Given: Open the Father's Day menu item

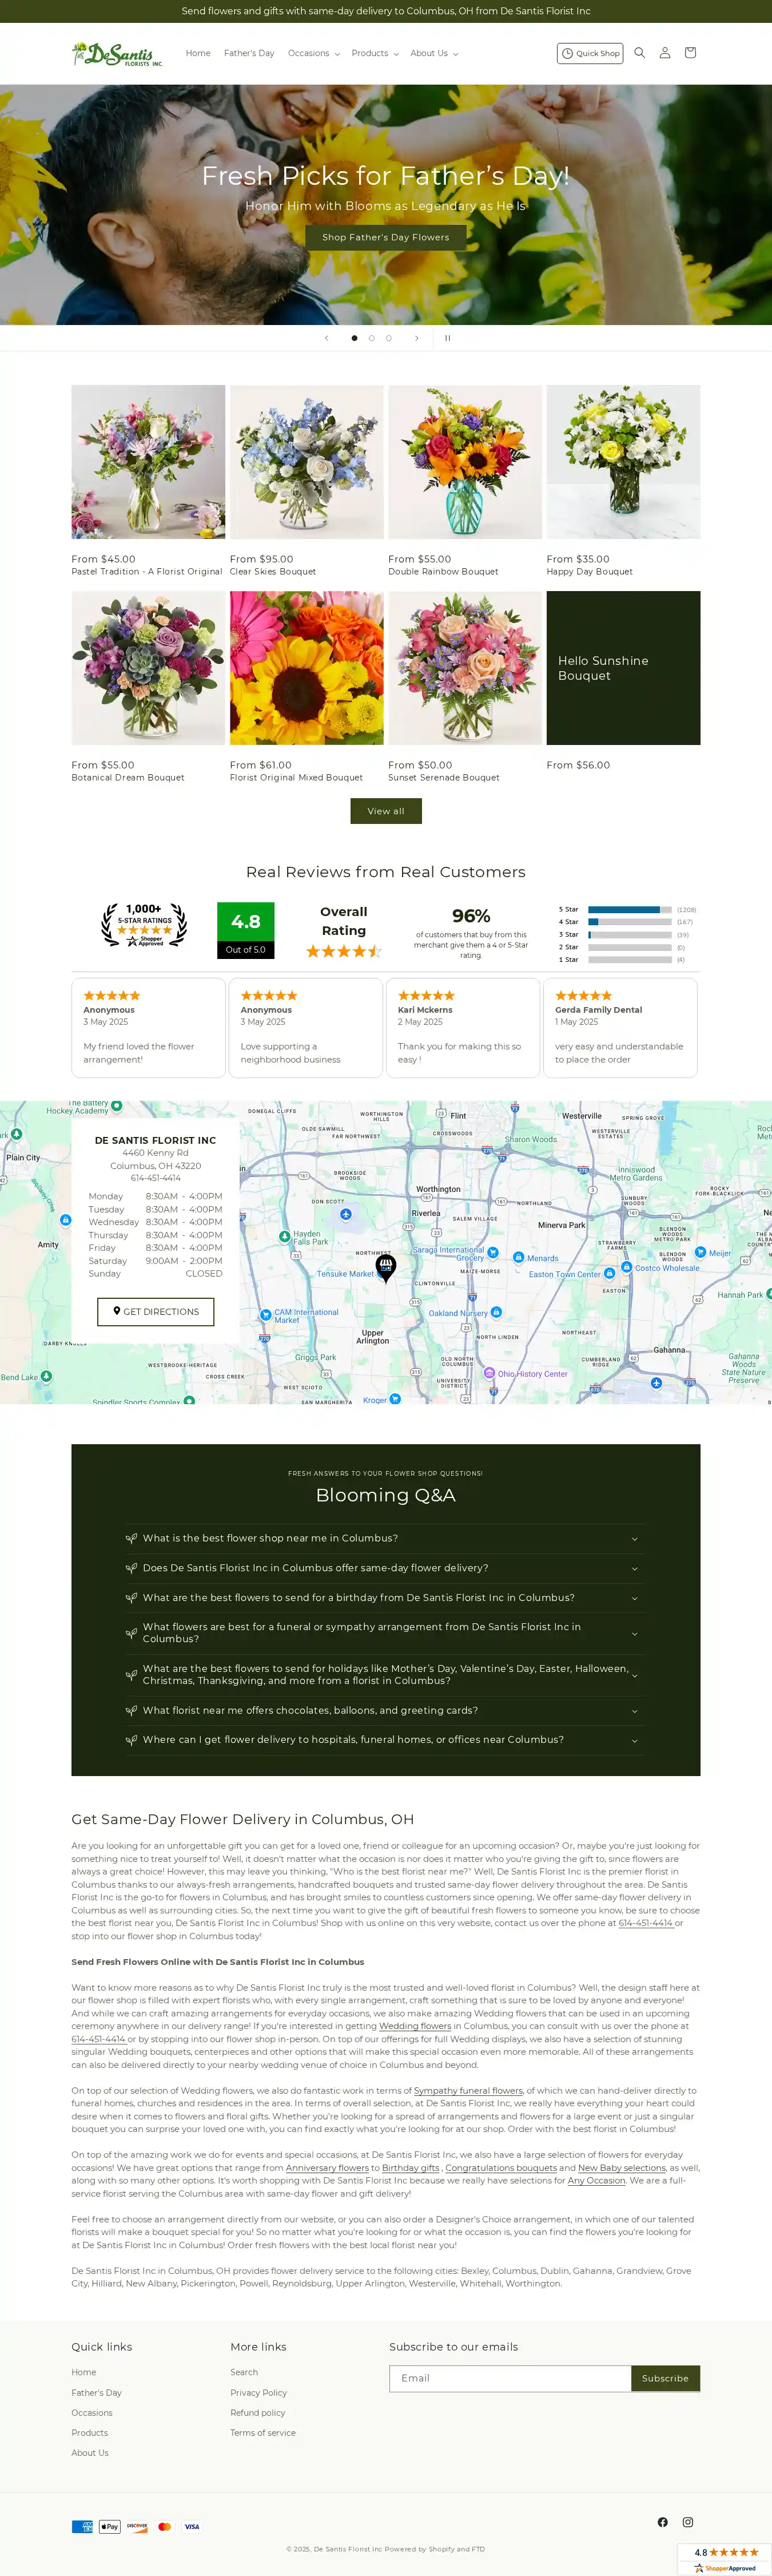Looking at the screenshot, I should click(249, 54).
